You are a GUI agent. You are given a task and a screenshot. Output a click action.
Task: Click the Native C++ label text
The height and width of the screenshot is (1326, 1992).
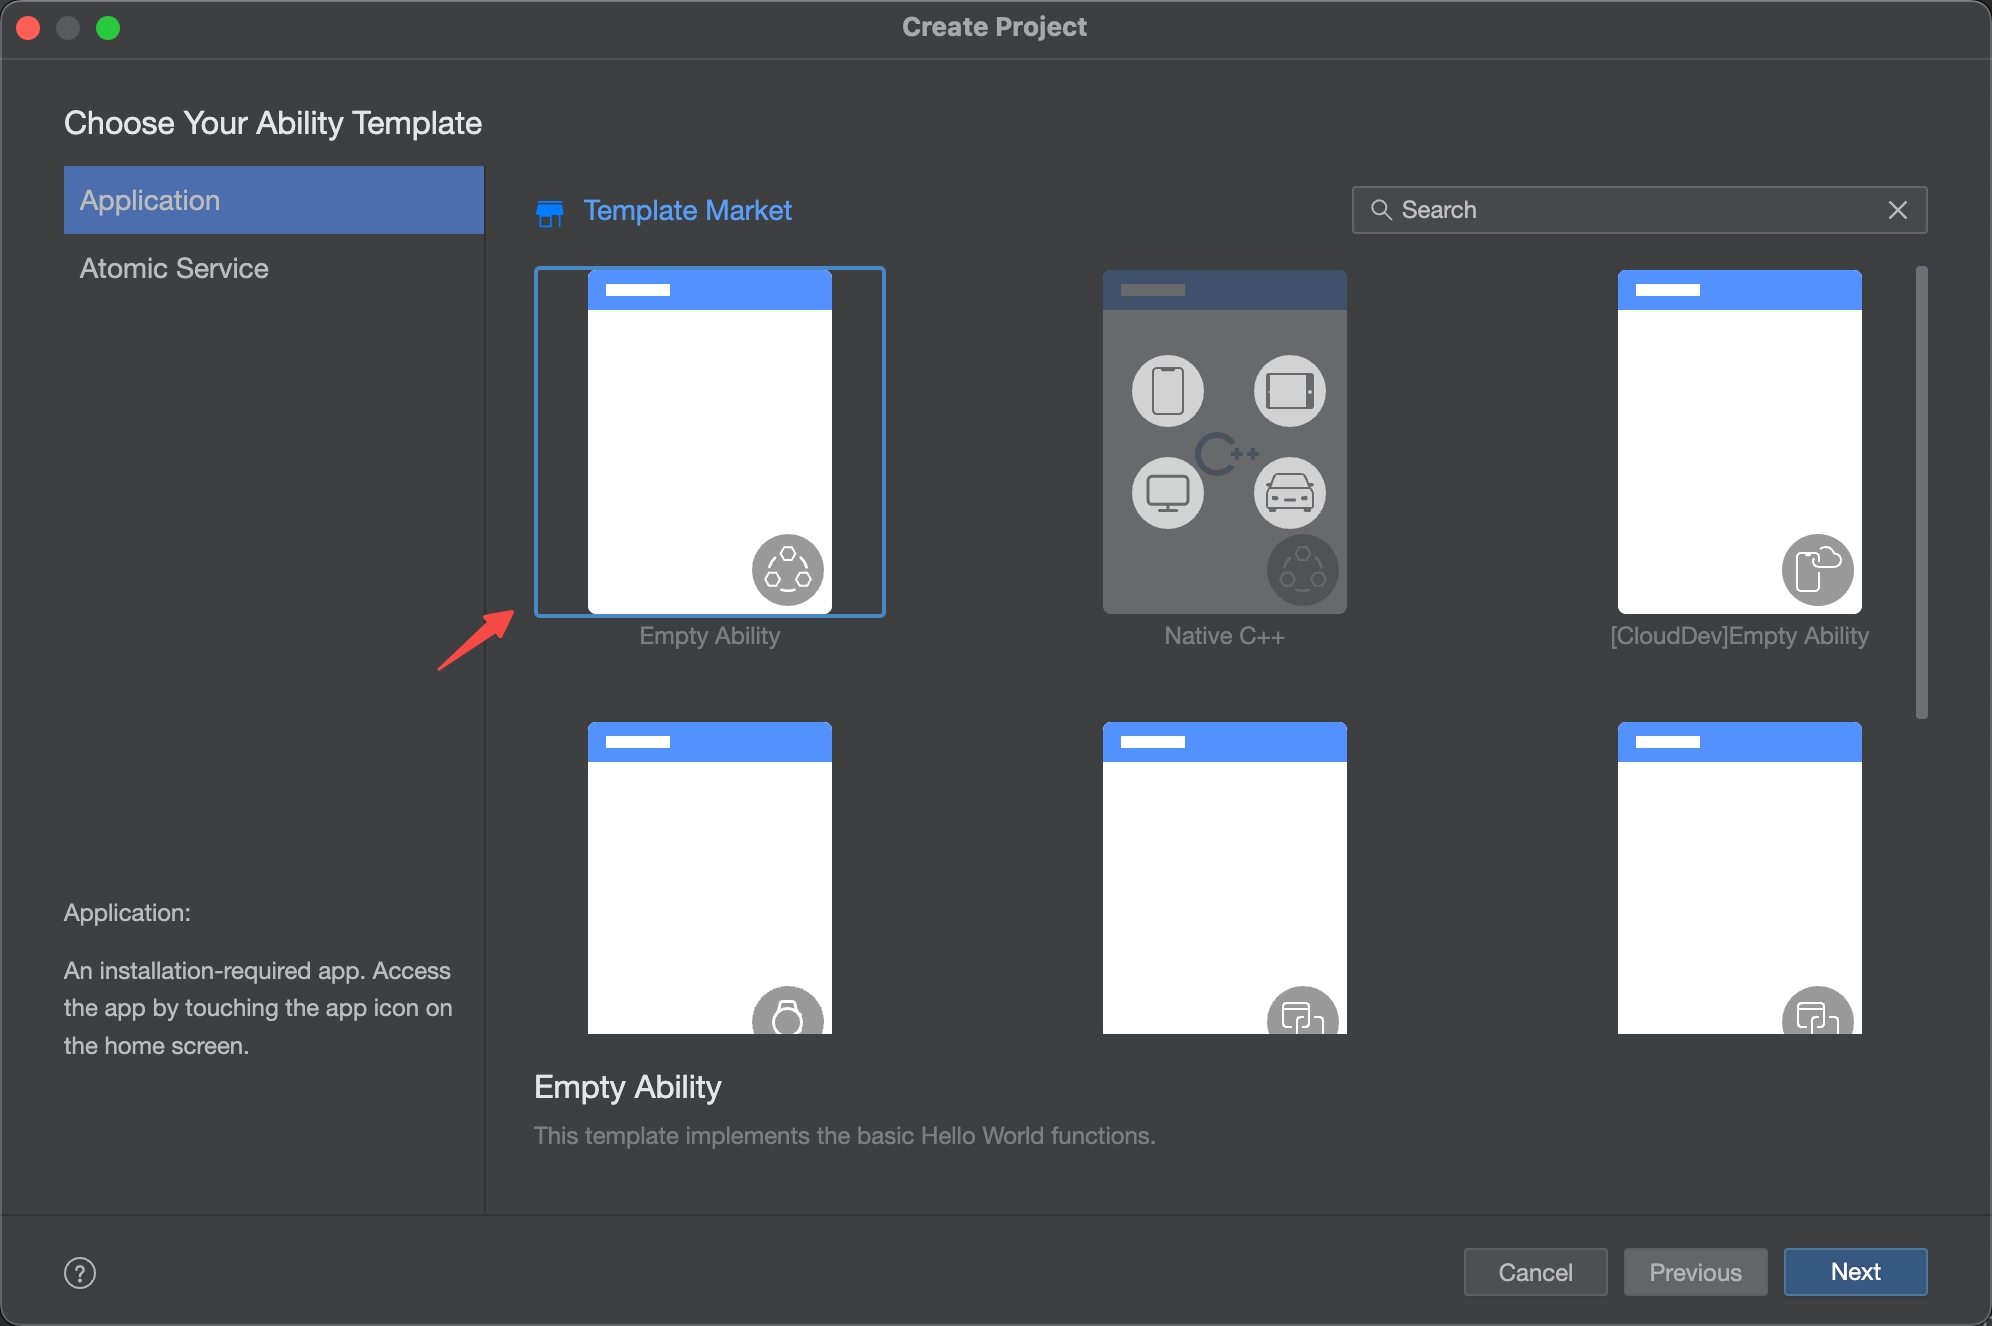(x=1224, y=636)
